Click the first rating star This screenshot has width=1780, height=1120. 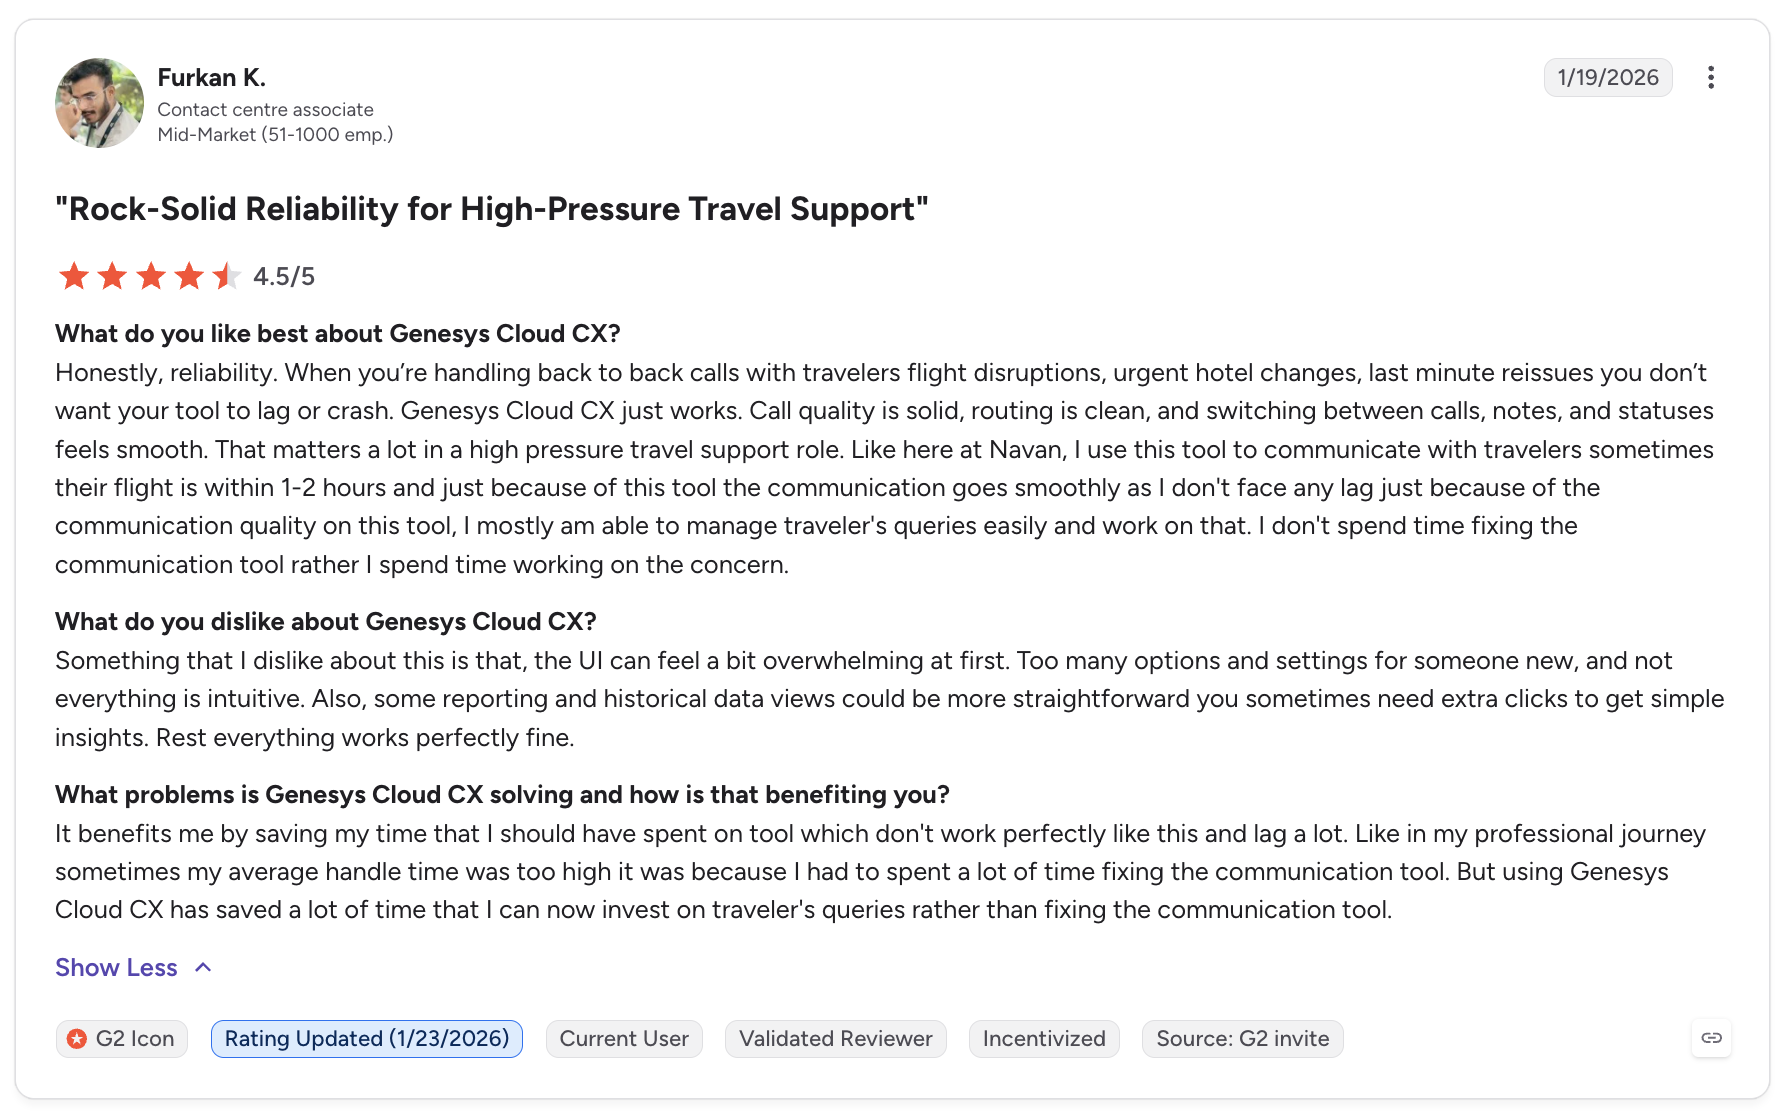[x=74, y=276]
